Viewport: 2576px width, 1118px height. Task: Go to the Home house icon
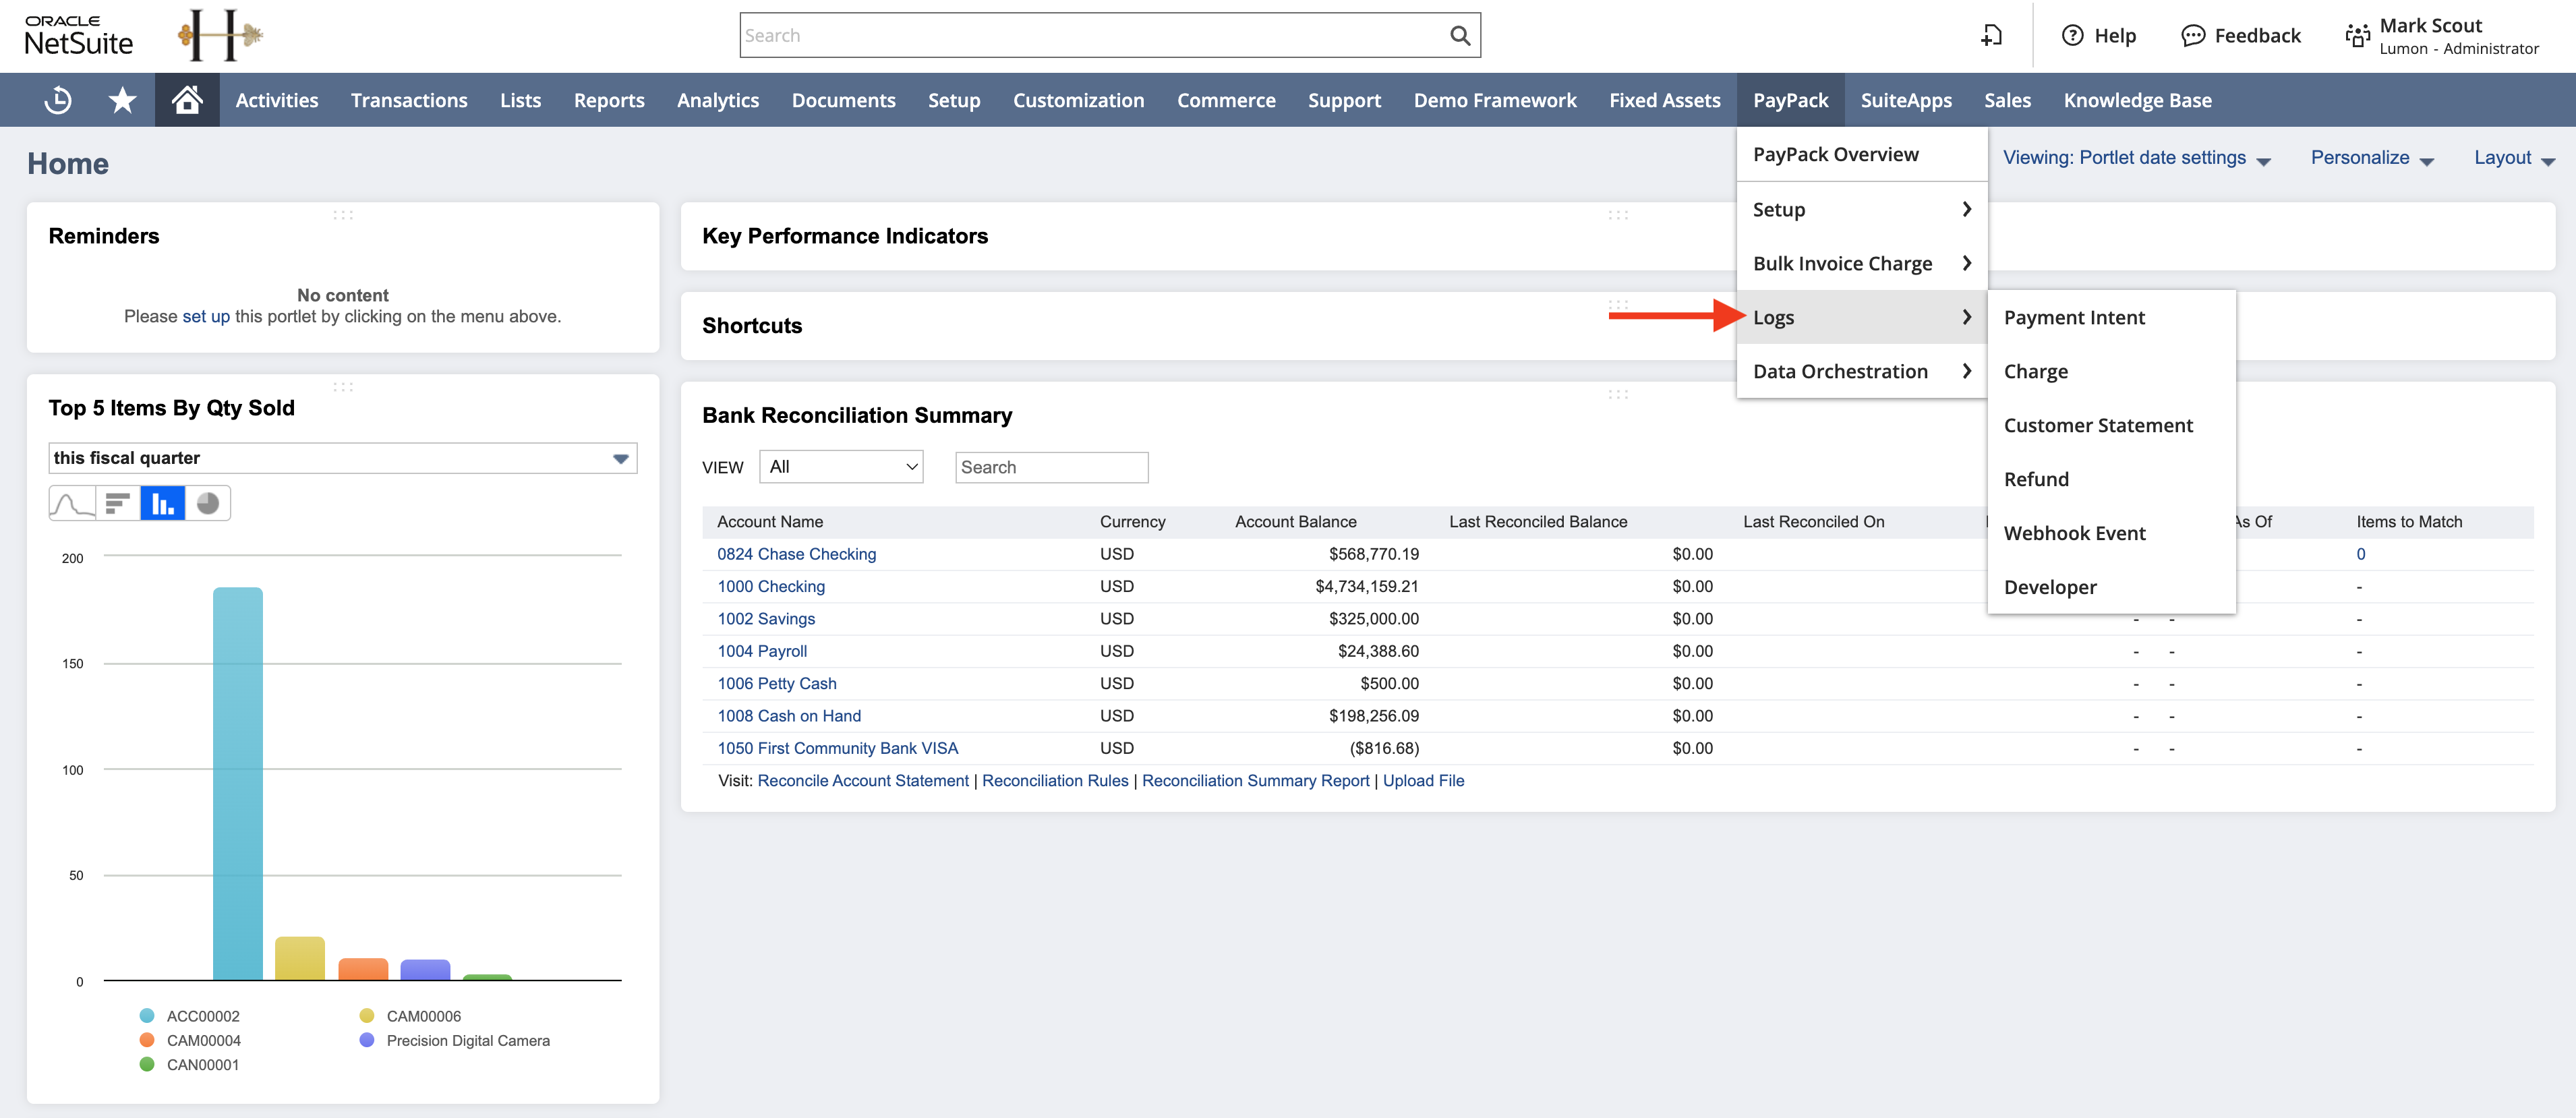click(x=187, y=100)
